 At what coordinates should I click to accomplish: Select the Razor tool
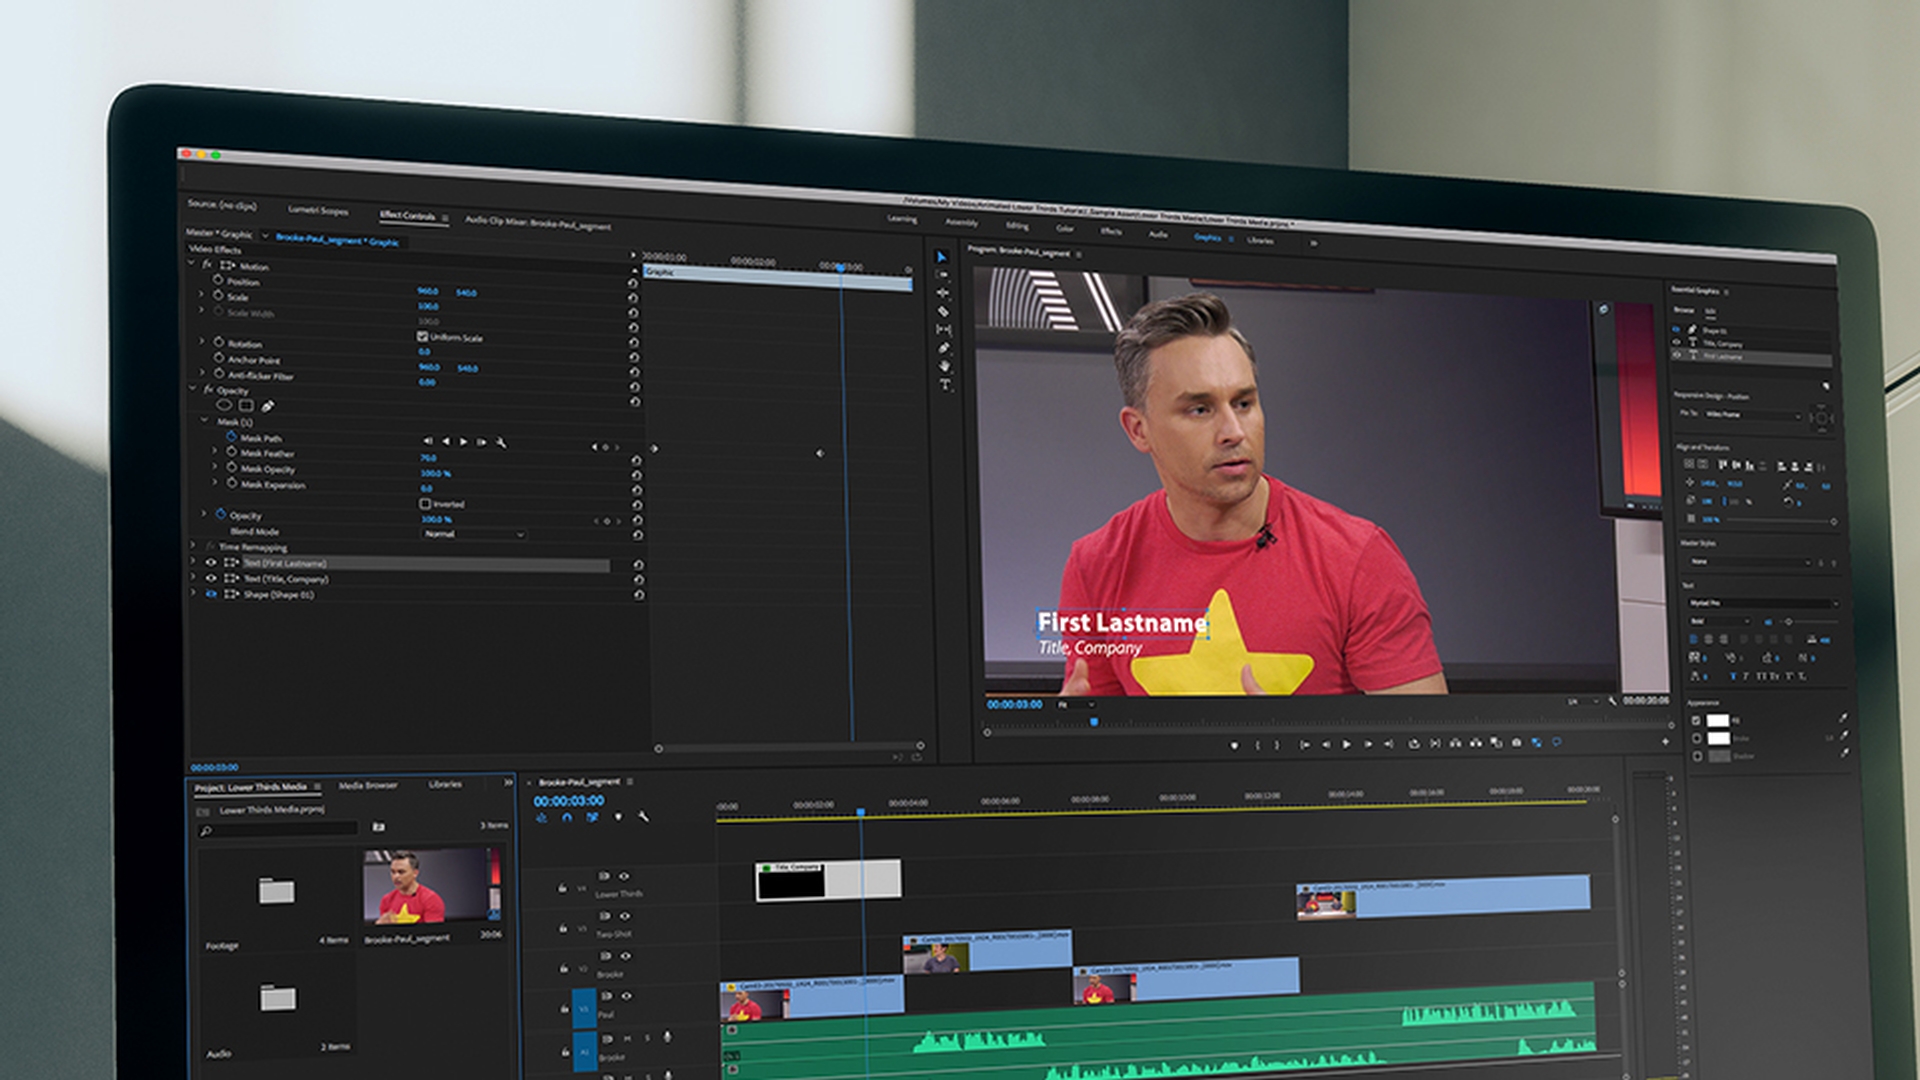(x=943, y=311)
